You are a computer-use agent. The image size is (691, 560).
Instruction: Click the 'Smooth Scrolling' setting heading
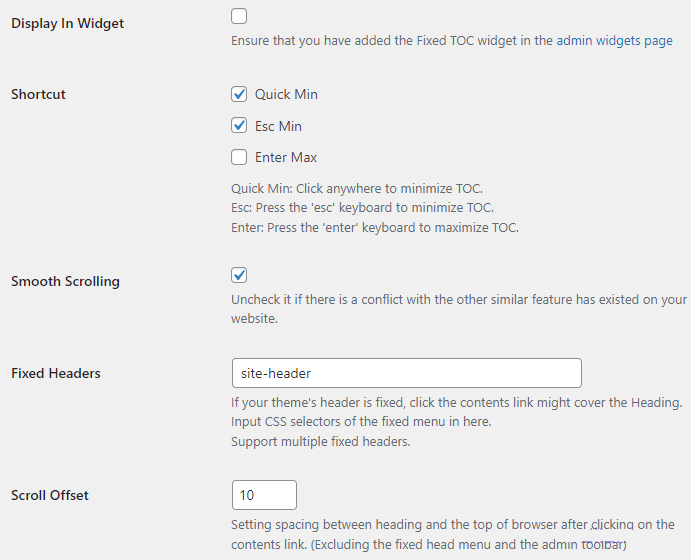(x=65, y=281)
